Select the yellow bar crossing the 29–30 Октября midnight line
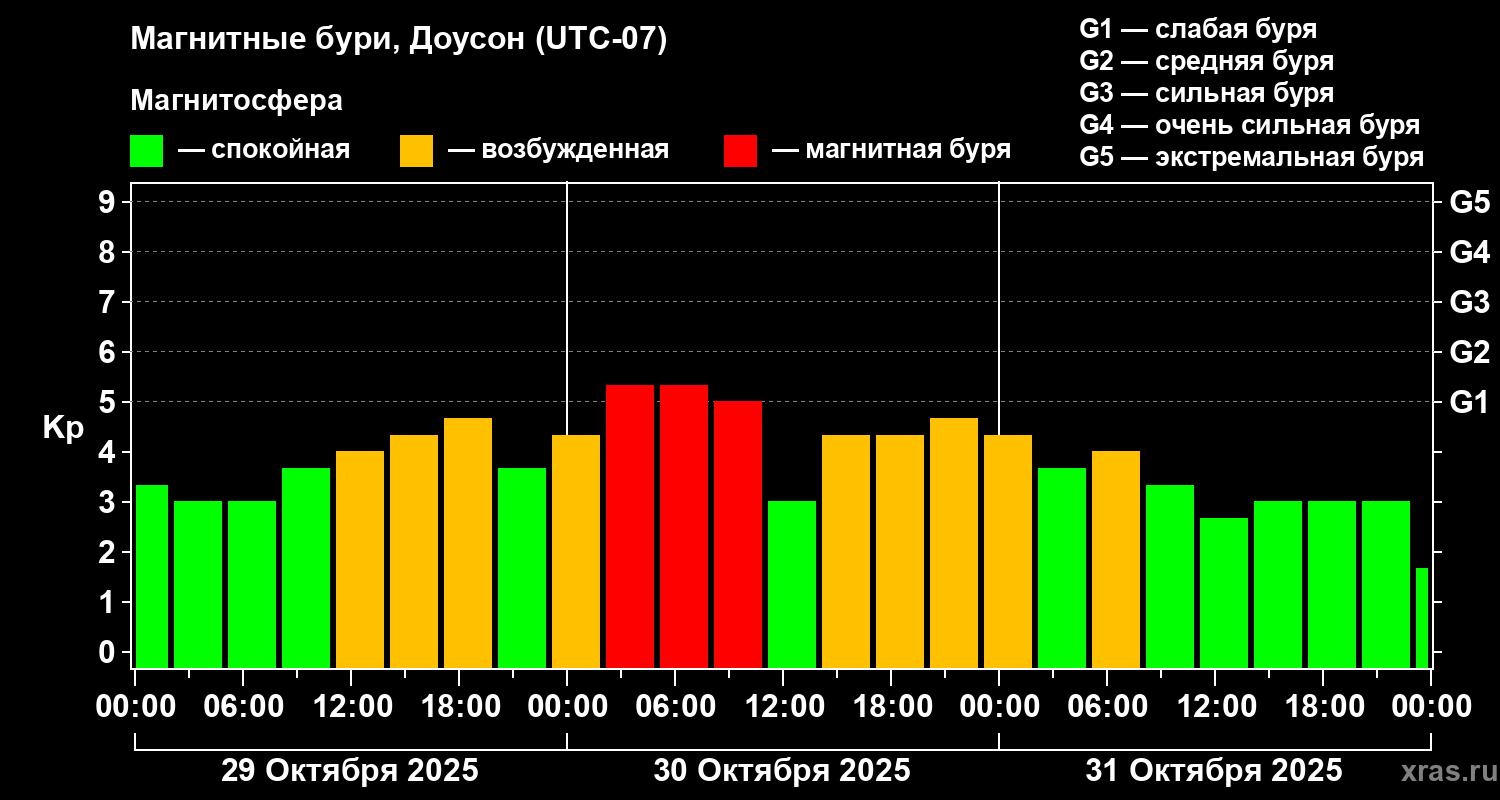The image size is (1500, 800). pos(576,551)
